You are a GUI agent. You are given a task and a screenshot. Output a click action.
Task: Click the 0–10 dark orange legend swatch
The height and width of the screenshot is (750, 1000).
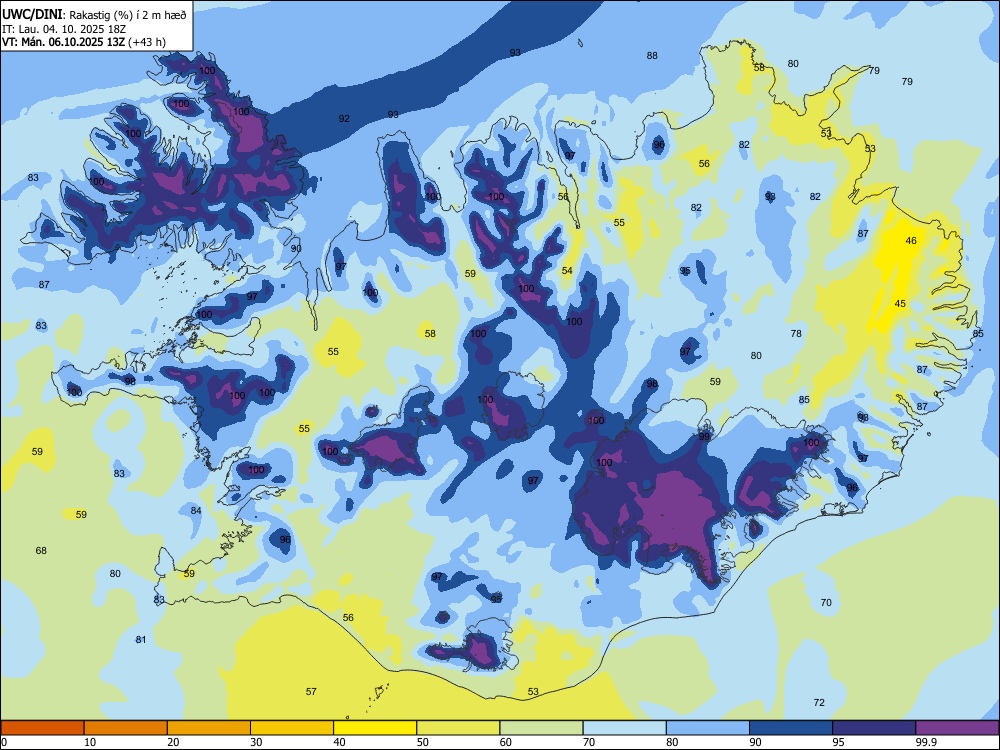(x=42, y=728)
